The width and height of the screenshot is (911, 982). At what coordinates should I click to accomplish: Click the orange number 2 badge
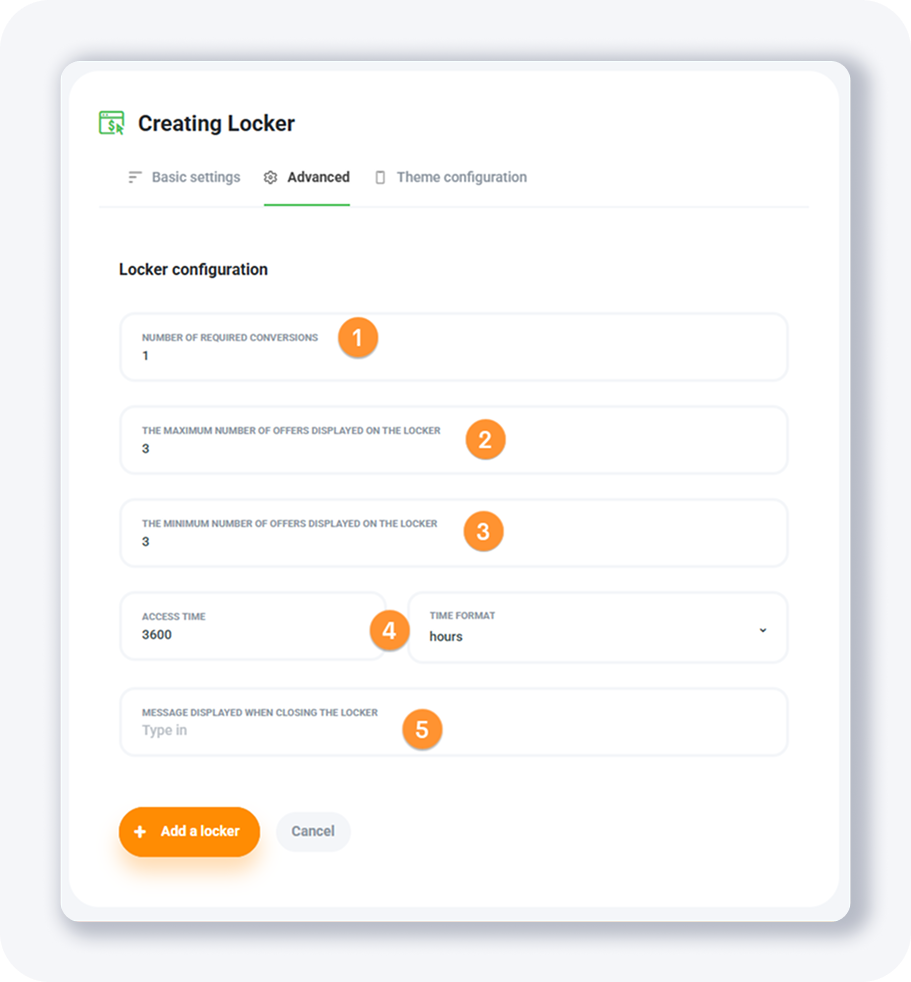pyautogui.click(x=485, y=439)
